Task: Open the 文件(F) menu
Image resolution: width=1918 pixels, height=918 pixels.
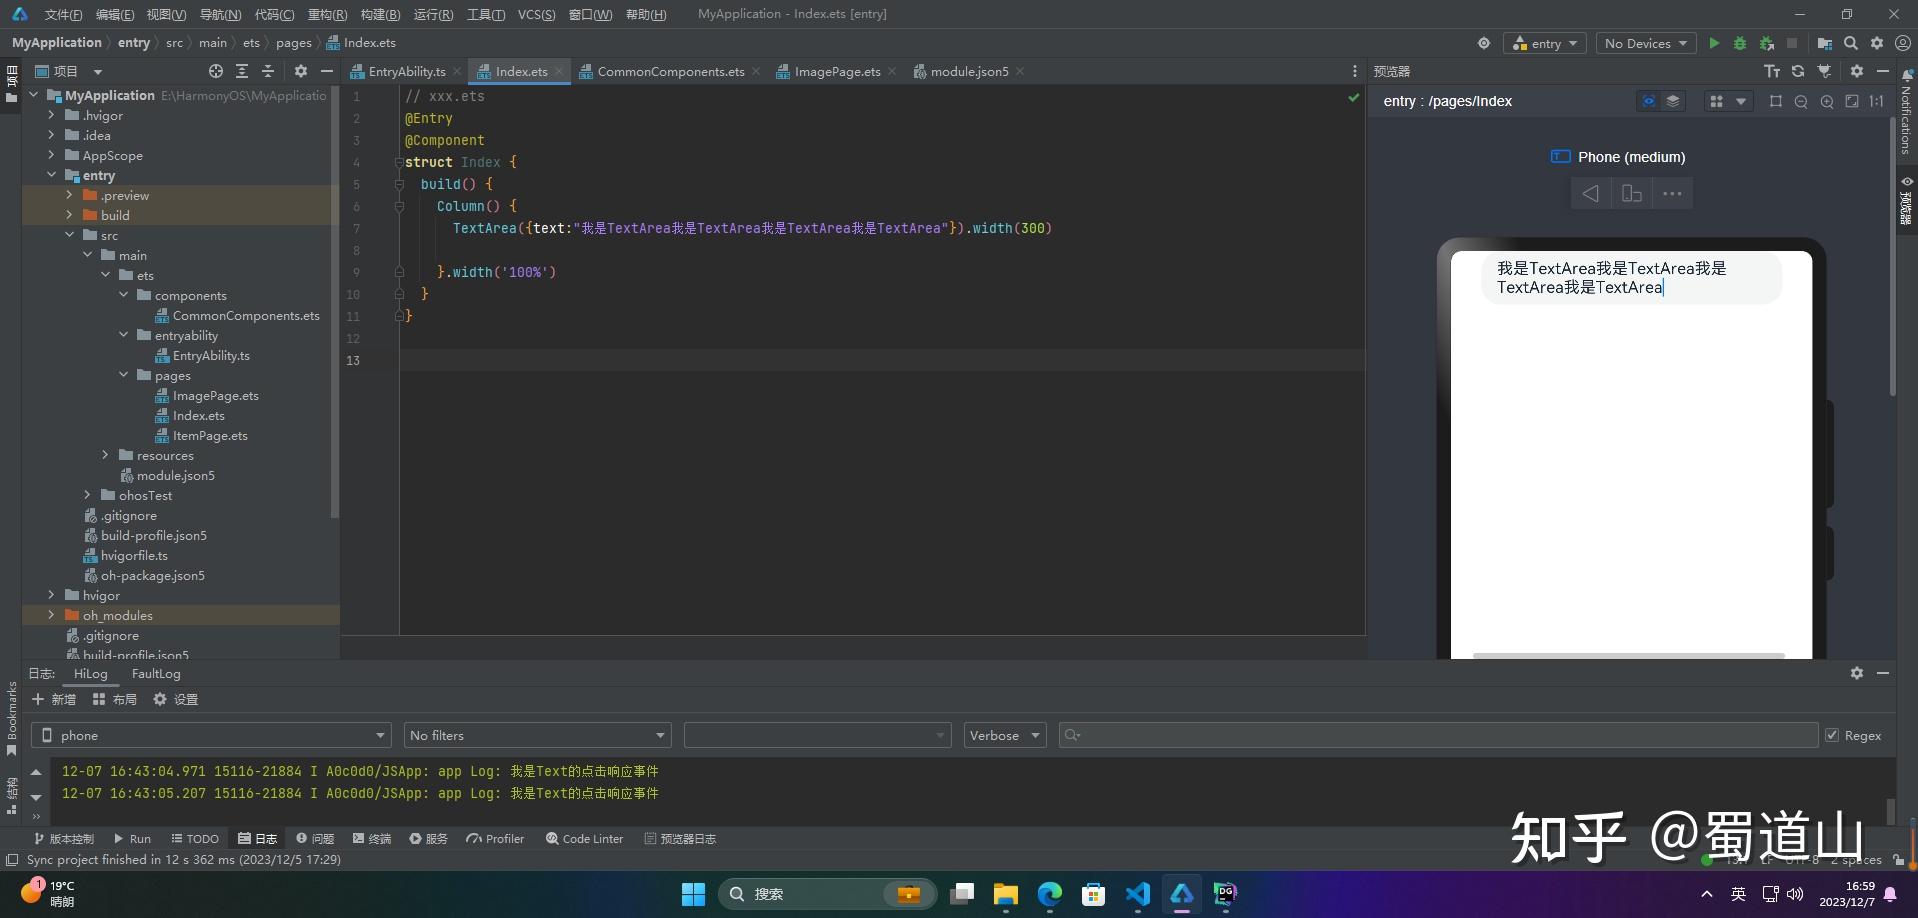Action: click(x=63, y=14)
